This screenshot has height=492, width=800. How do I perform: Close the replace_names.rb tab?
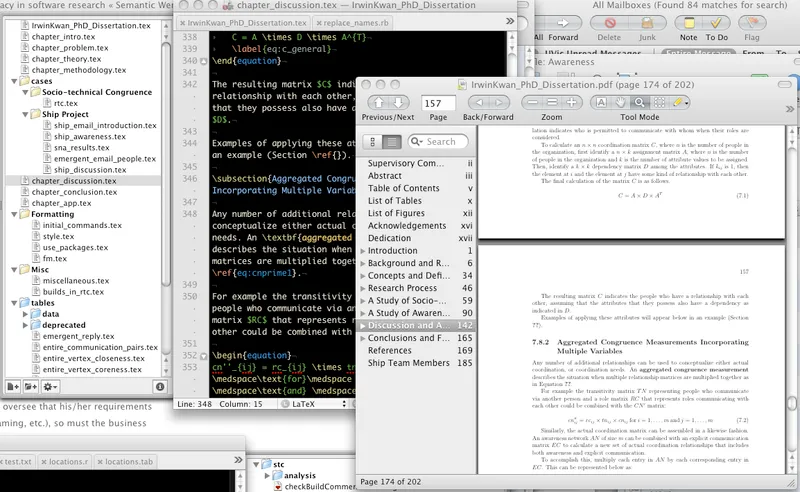tap(319, 23)
